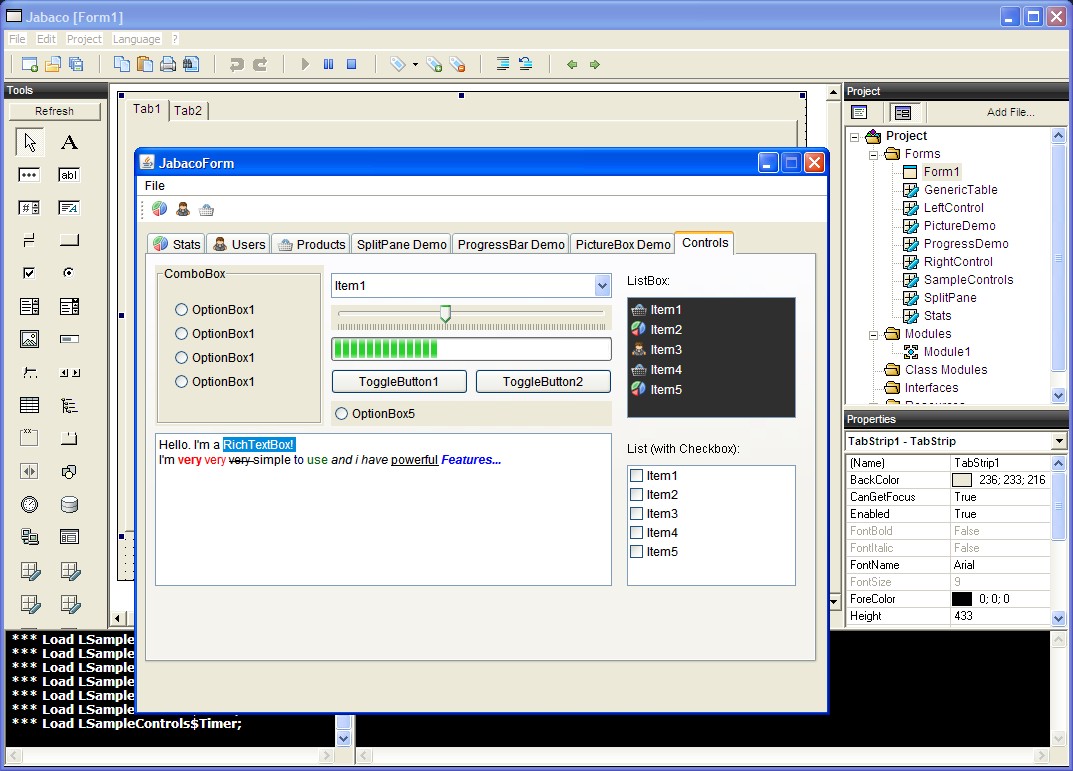Screen dimensions: 1073x771
Task: Click the Redo toolbar icon
Action: point(260,64)
